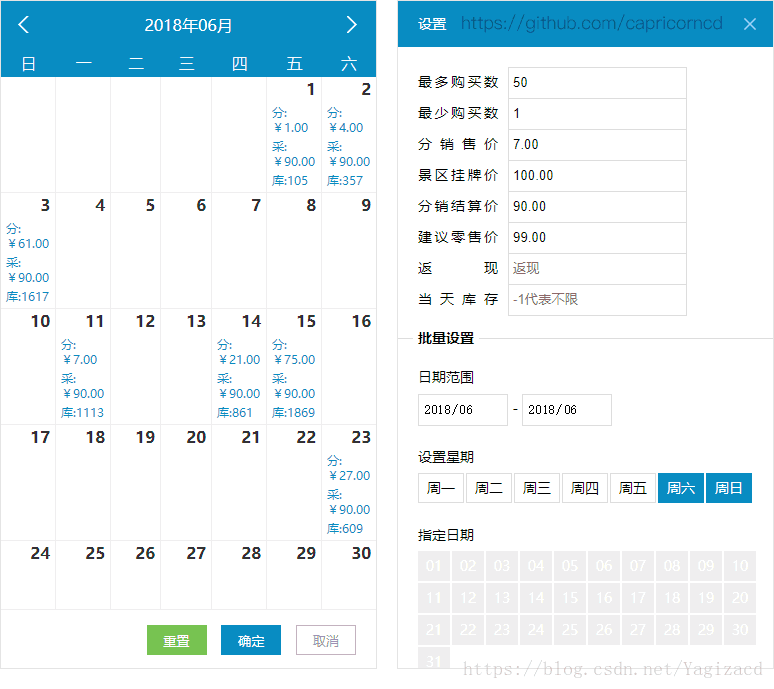This screenshot has width=774, height=689.
Task: Click the 2018年06月 calendar title
Action: click(x=188, y=25)
